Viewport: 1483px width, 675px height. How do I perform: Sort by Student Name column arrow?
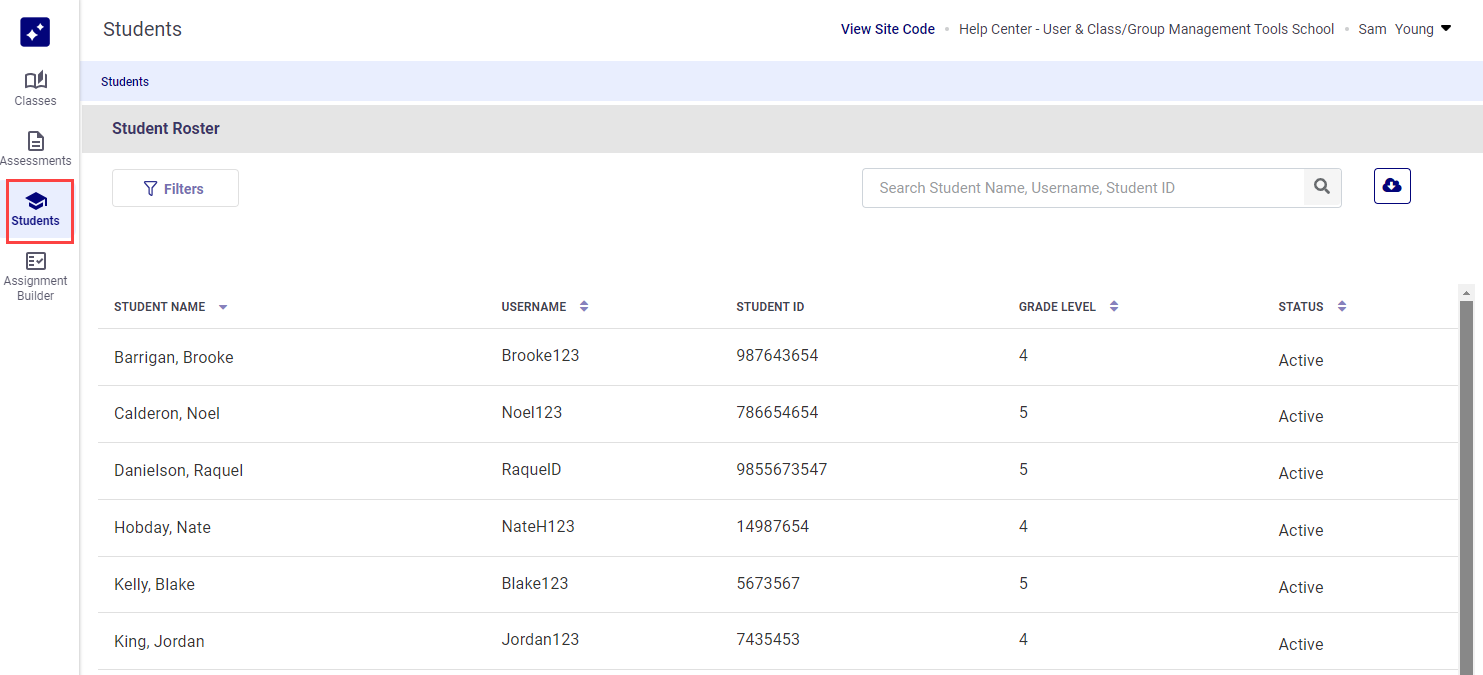click(223, 307)
